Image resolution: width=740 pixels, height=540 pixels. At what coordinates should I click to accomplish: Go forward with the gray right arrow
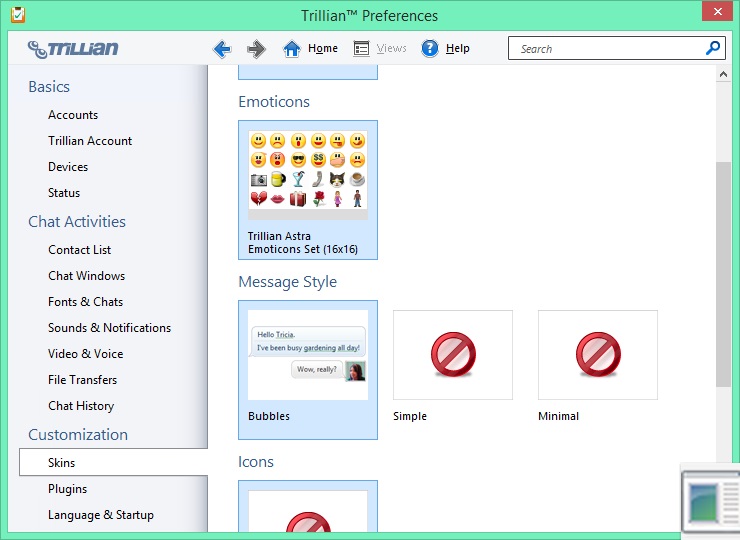pos(256,49)
